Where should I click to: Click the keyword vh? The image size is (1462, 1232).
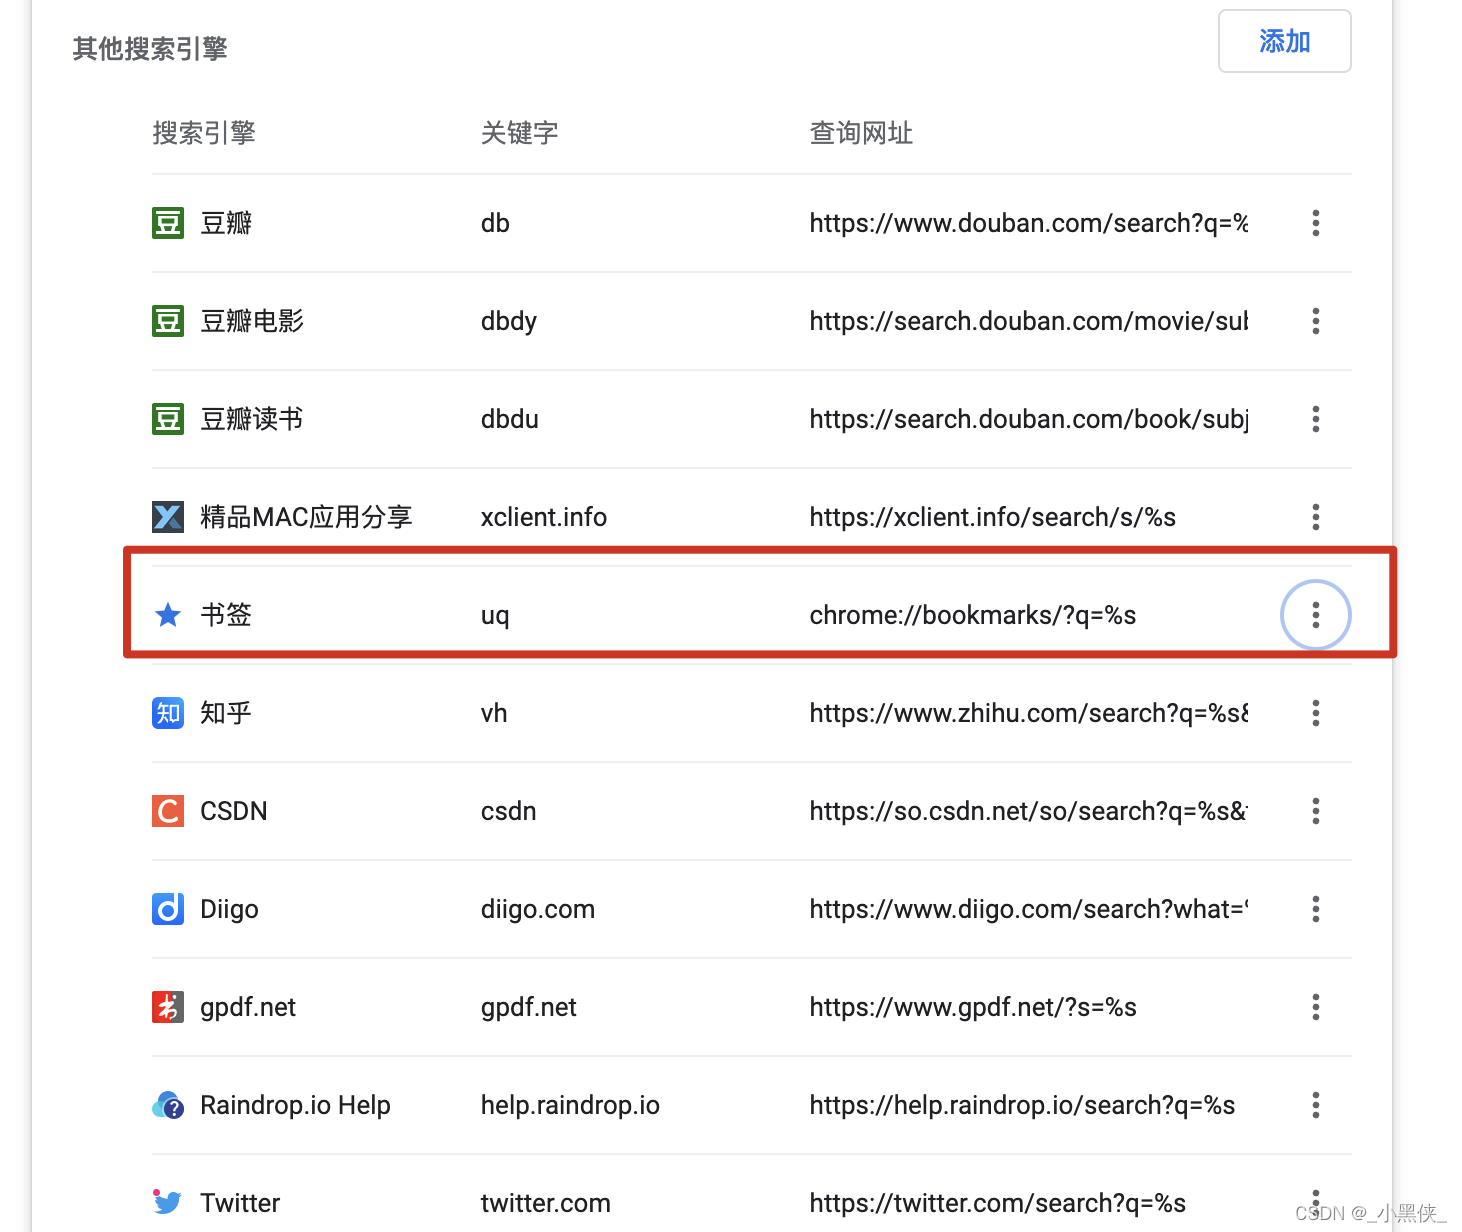pos(494,713)
